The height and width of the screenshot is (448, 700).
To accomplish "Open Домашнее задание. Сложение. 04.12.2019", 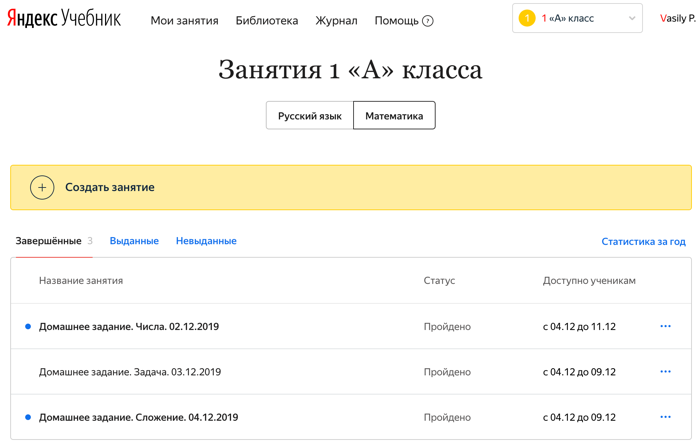I will [138, 418].
